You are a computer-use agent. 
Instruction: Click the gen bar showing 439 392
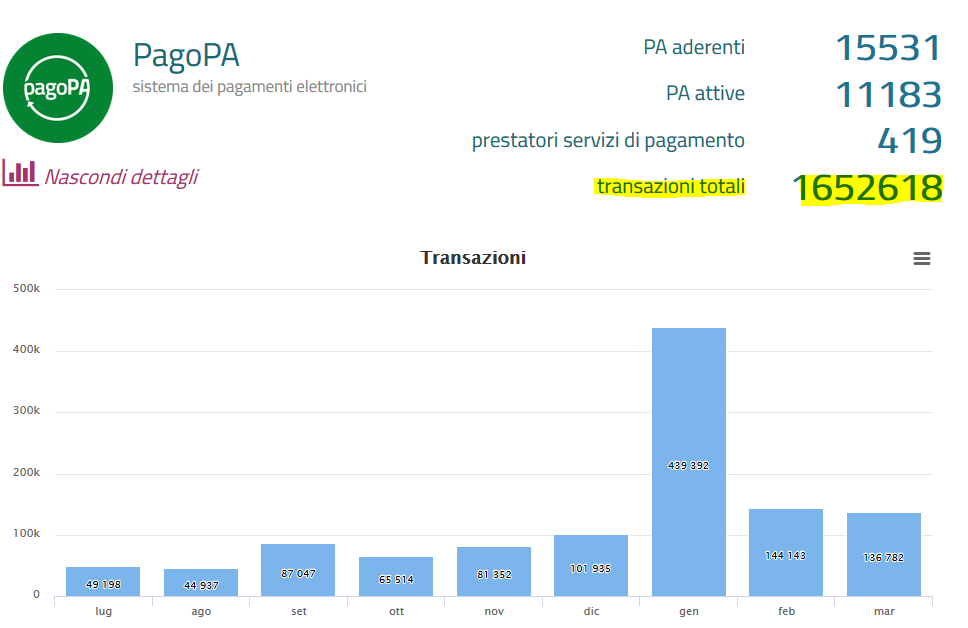coord(689,462)
